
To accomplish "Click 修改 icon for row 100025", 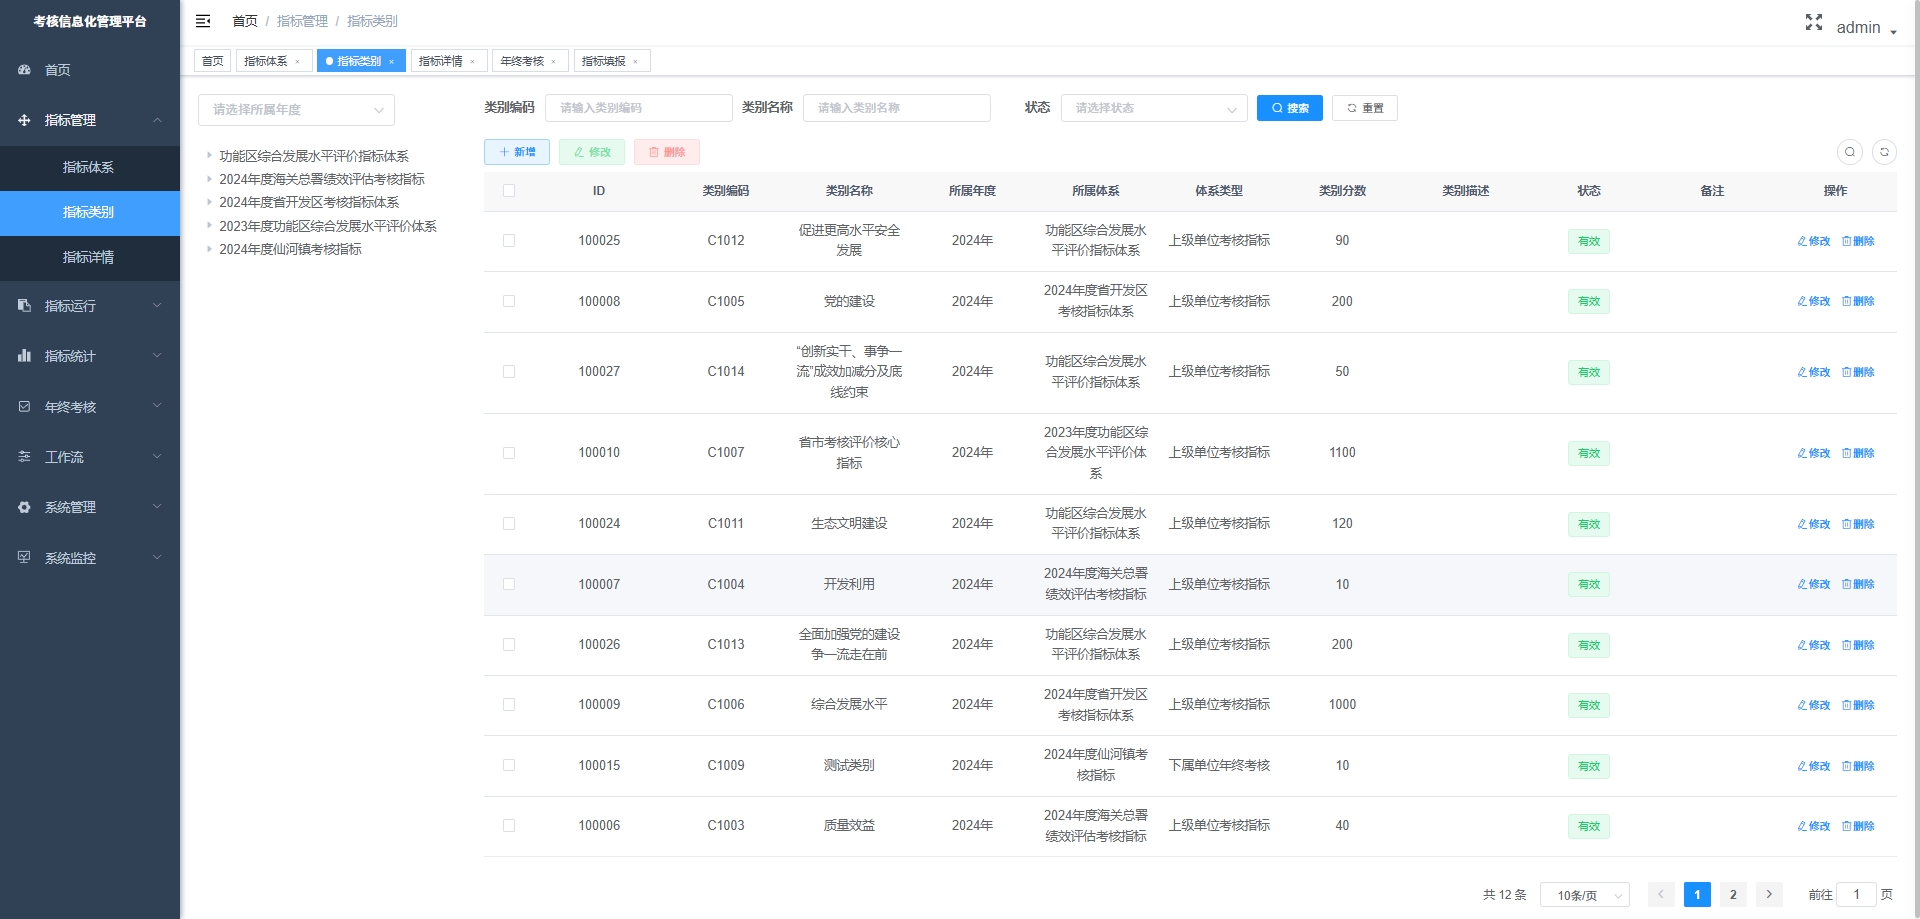I will [1813, 241].
